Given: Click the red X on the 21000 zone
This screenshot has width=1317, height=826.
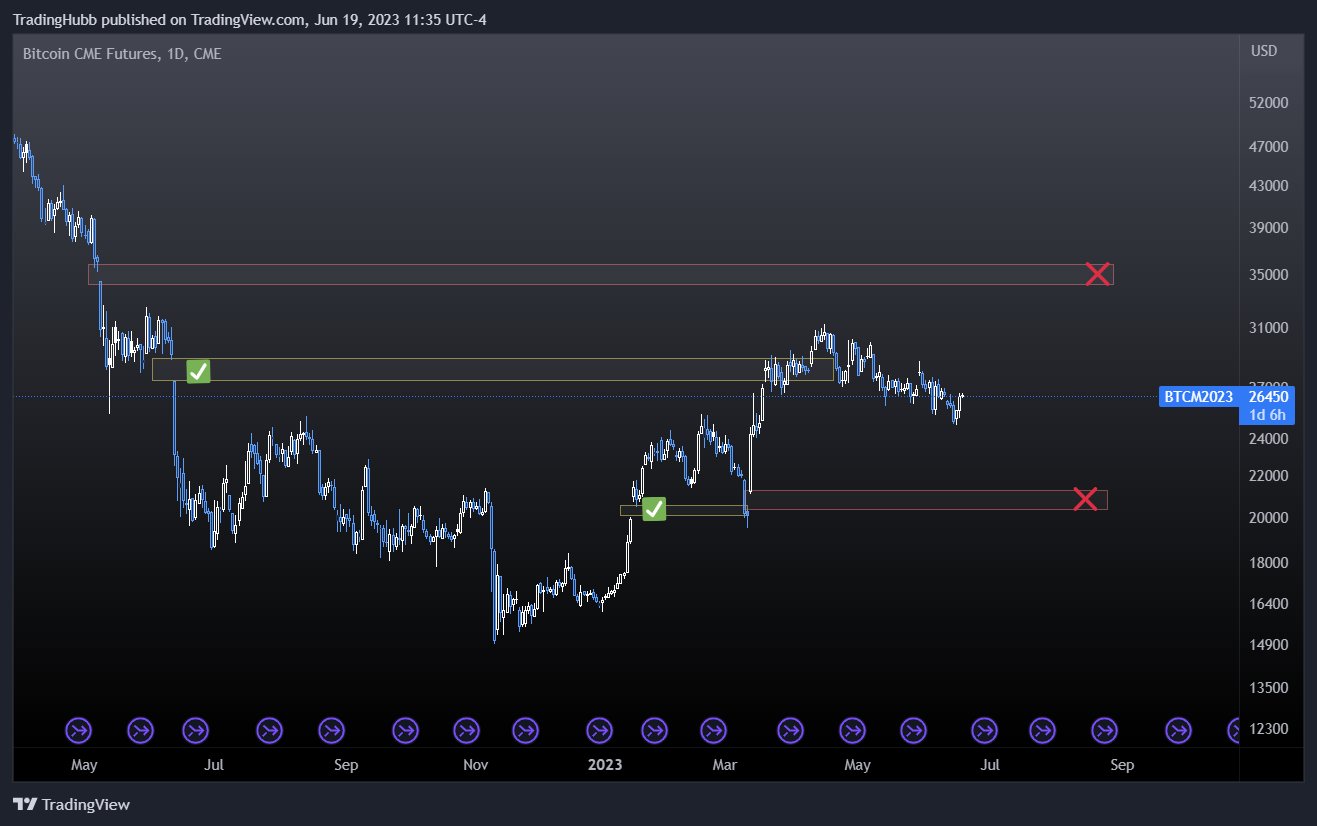Looking at the screenshot, I should (1085, 499).
